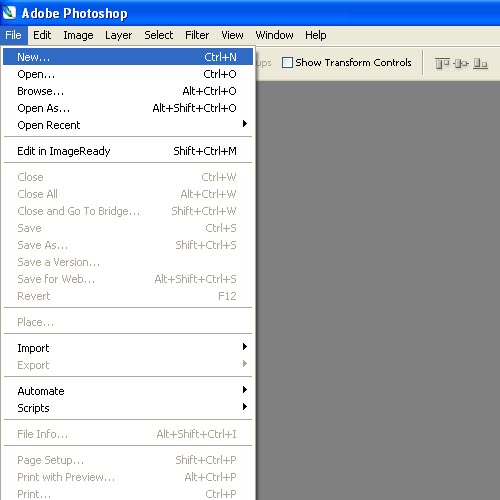Expand the Automate submenu arrow
500x500 pixels.
click(x=245, y=389)
